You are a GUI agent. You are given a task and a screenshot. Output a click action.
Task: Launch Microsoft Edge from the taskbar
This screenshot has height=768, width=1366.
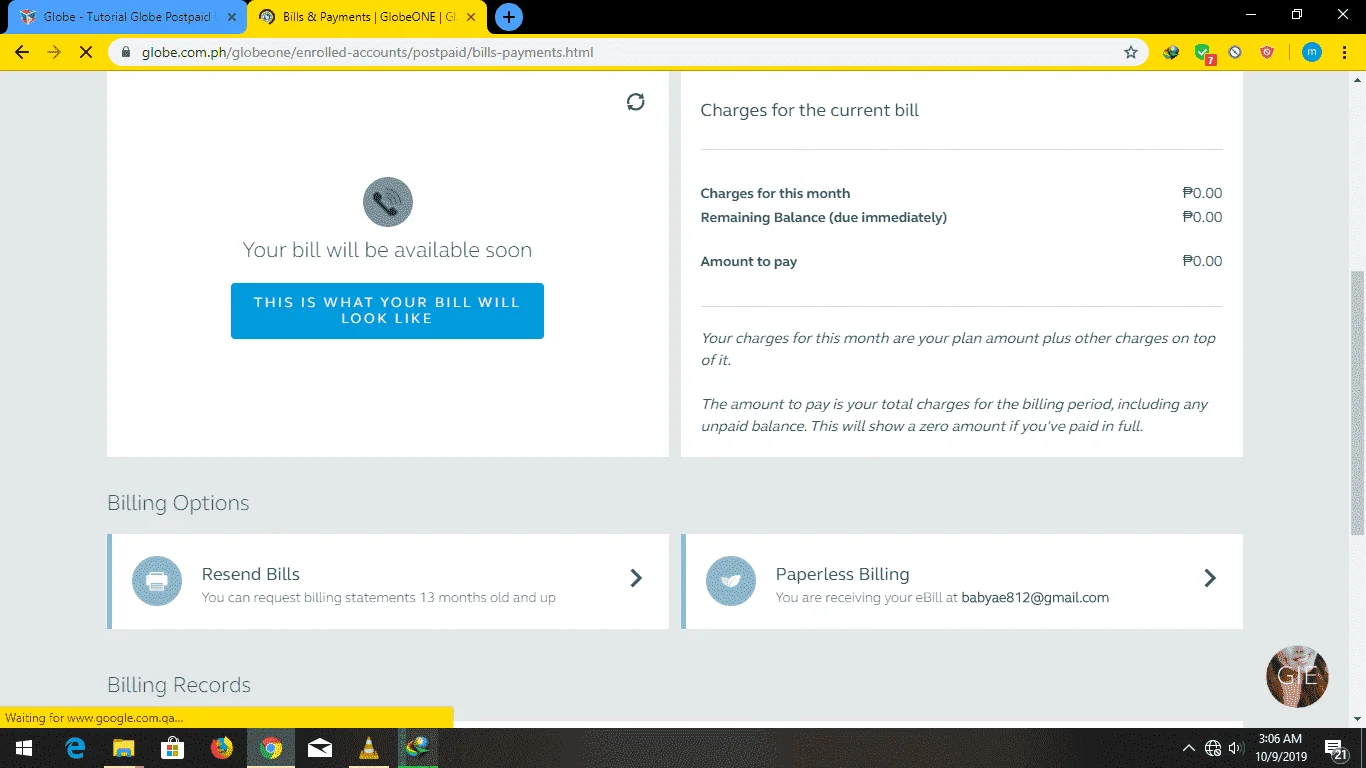pyautogui.click(x=75, y=748)
